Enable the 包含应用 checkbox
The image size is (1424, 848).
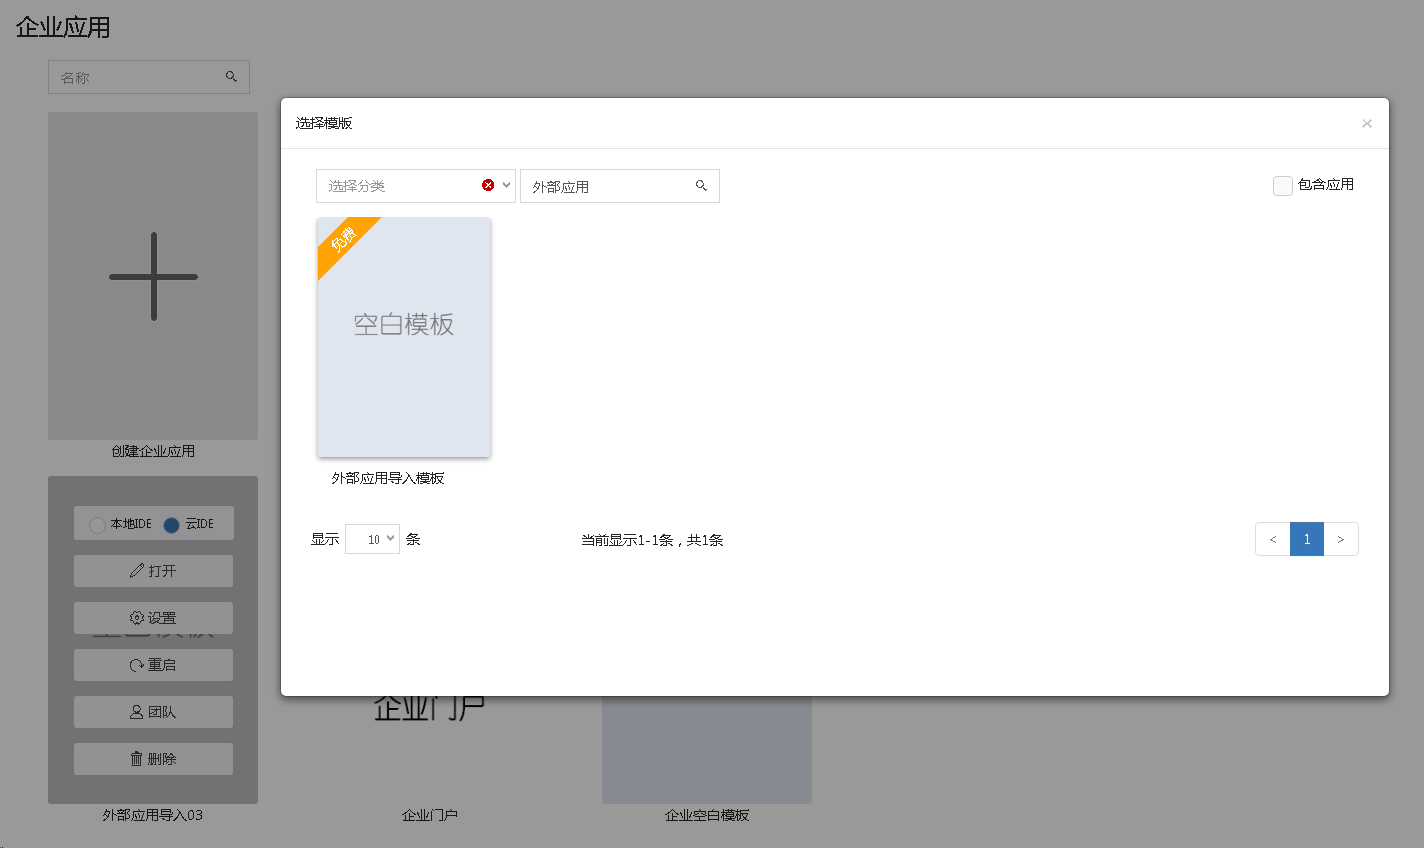[1282, 186]
